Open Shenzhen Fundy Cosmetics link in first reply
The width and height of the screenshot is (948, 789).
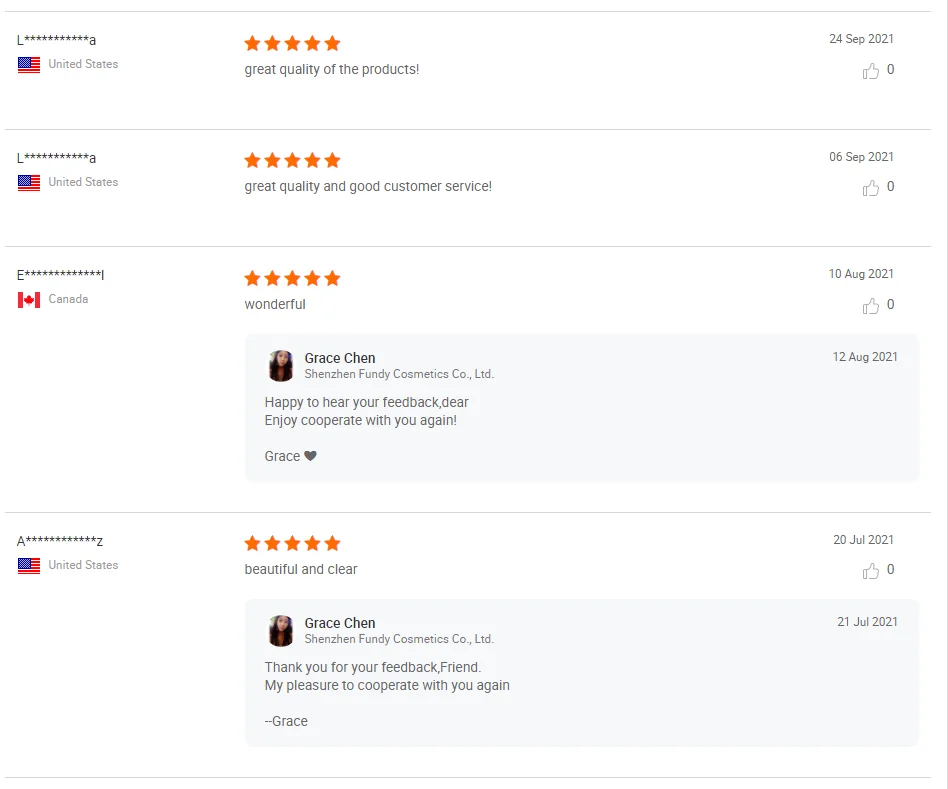399,374
